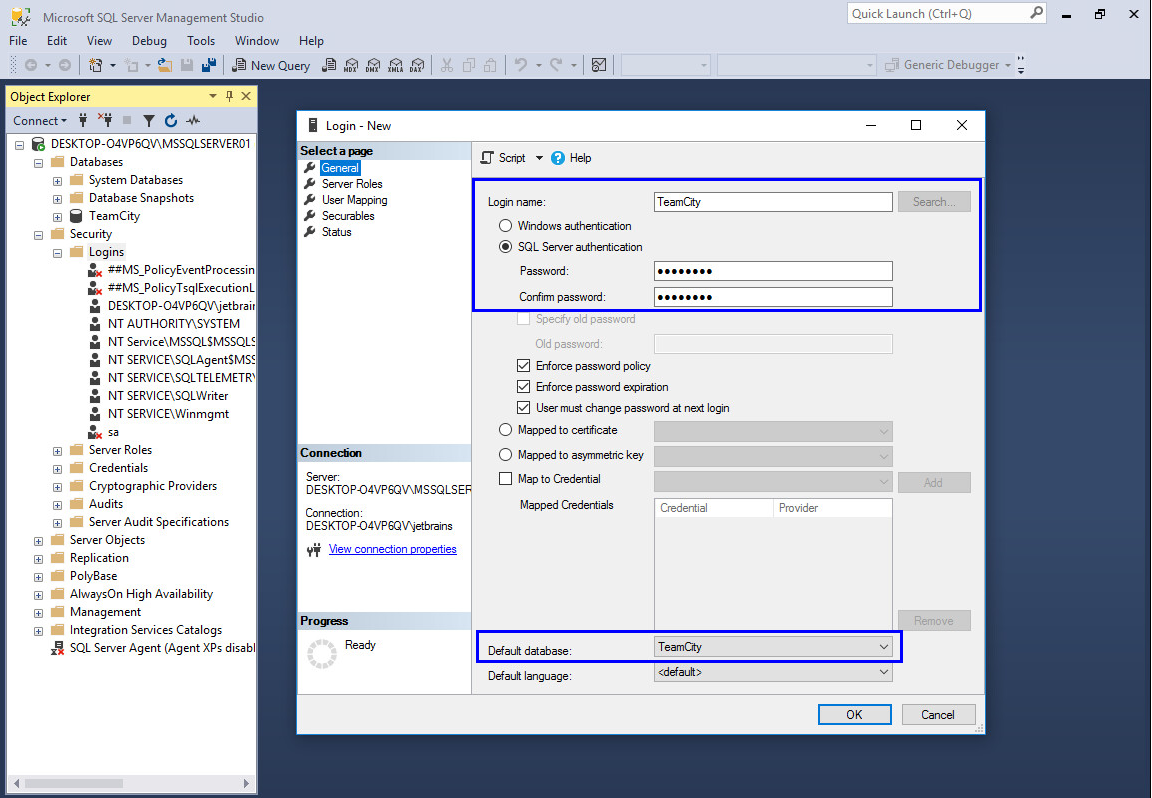Click the Disconnect plug icon in Object Explorer
The width and height of the screenshot is (1152, 798).
pyautogui.click(x=104, y=121)
